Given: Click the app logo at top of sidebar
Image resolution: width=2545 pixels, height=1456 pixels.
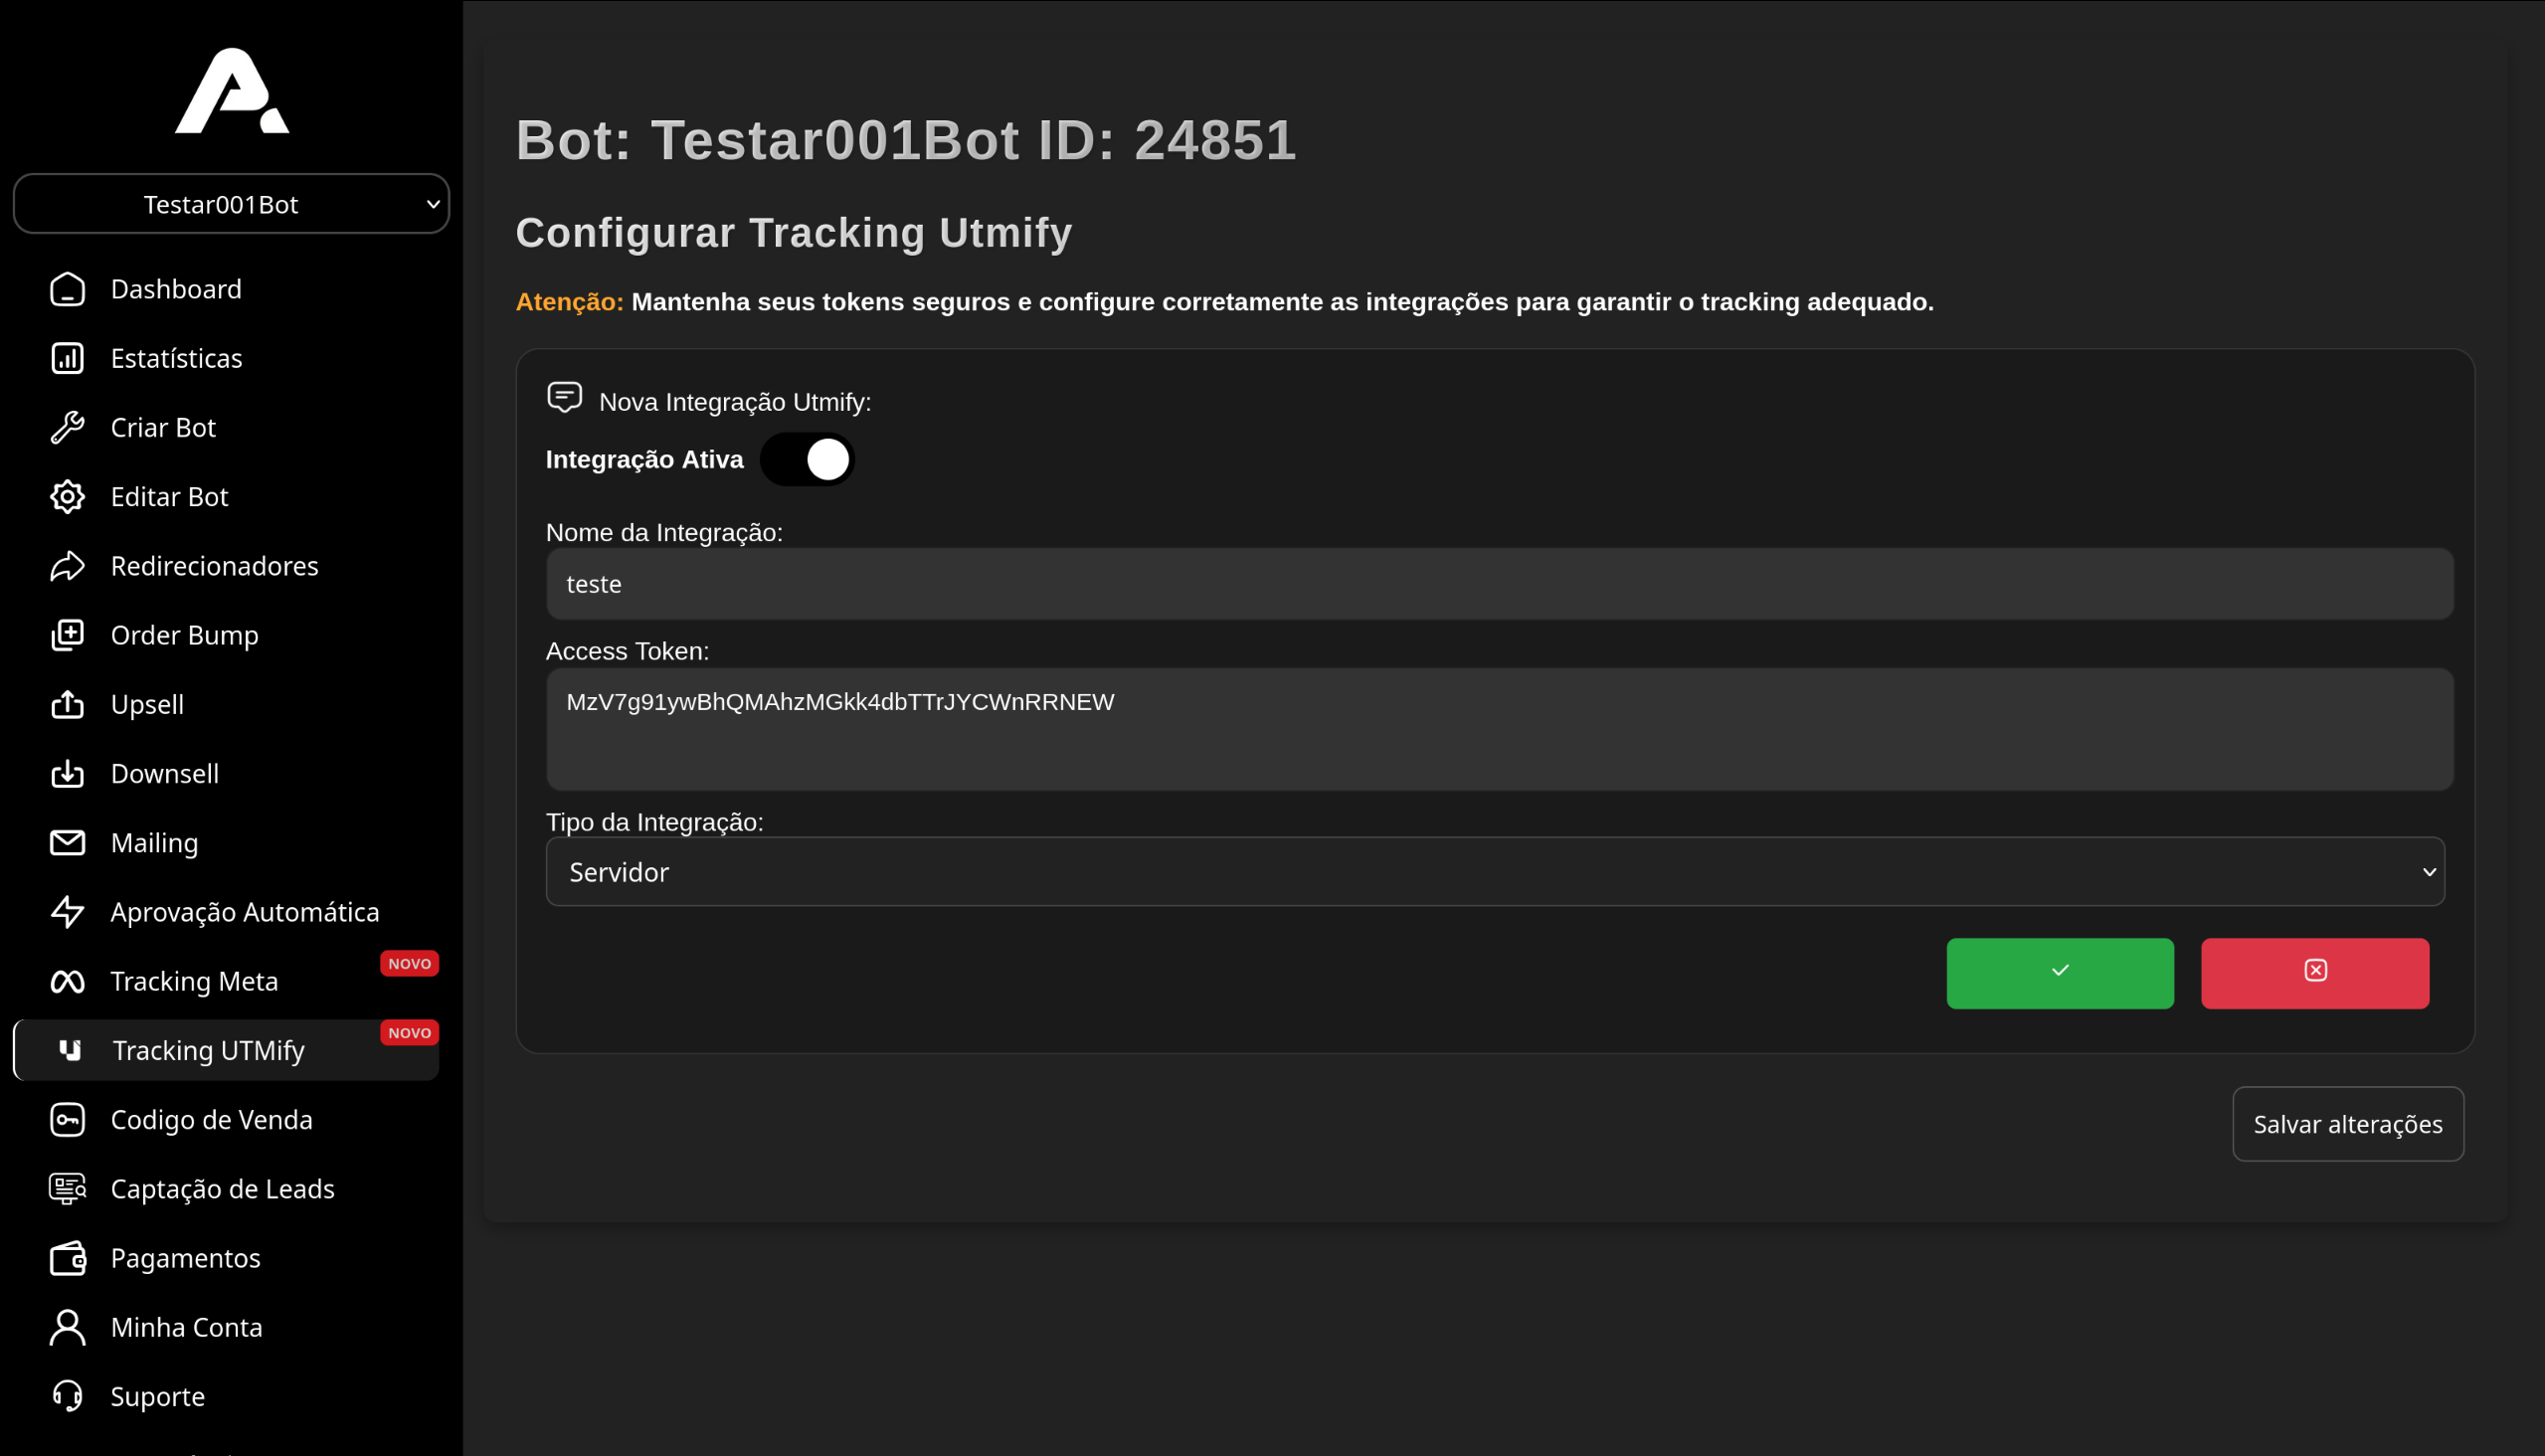Looking at the screenshot, I should (x=232, y=90).
